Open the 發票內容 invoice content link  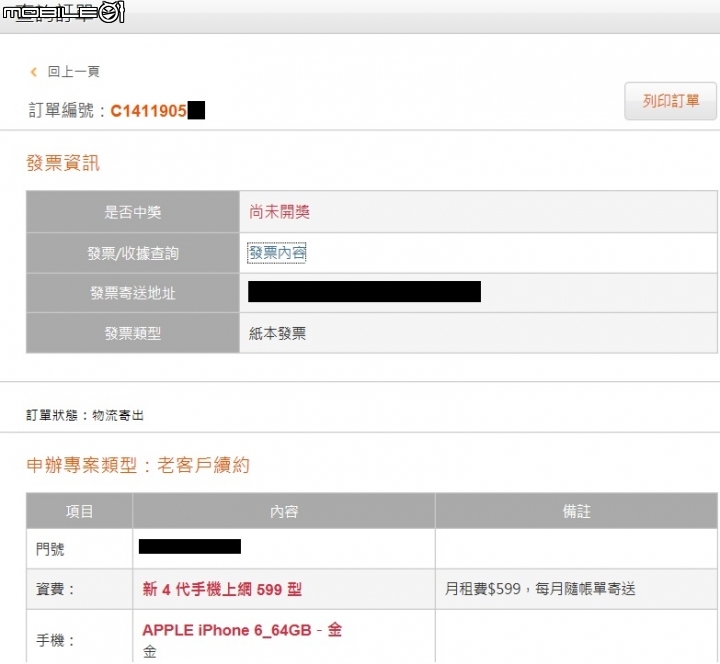point(277,253)
